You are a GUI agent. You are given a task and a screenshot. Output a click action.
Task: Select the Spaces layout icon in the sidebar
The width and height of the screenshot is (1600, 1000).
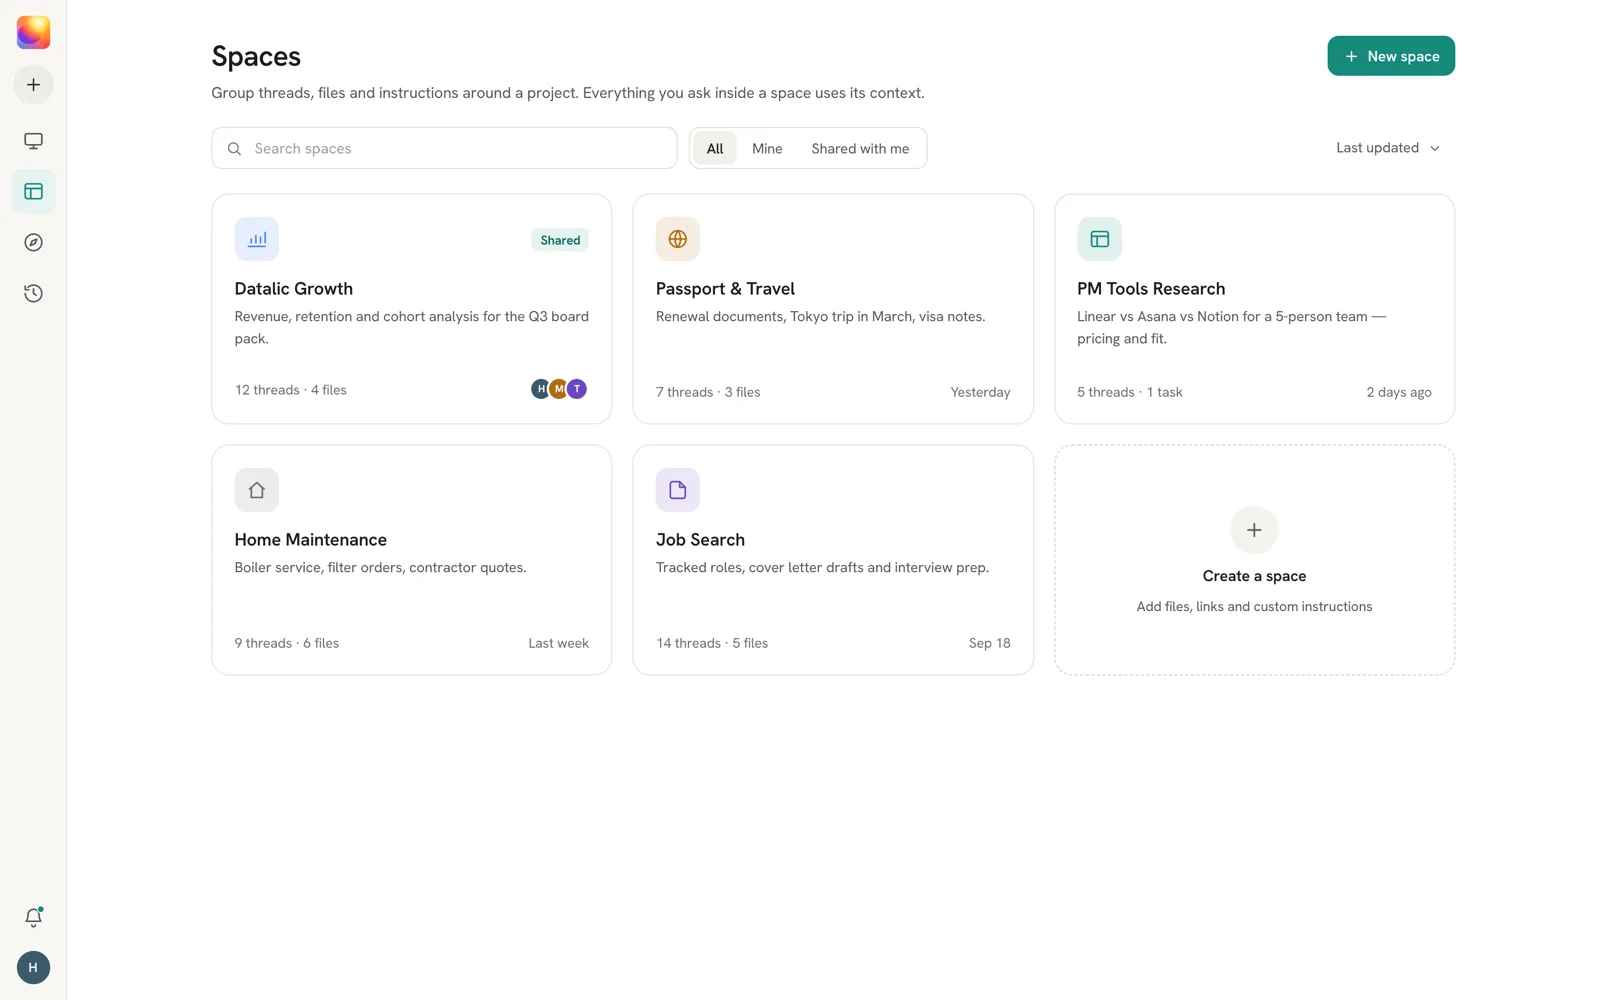click(33, 191)
